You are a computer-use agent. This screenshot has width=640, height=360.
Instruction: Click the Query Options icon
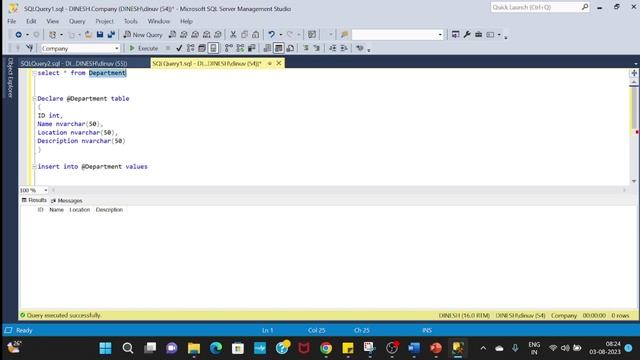tap(202, 48)
